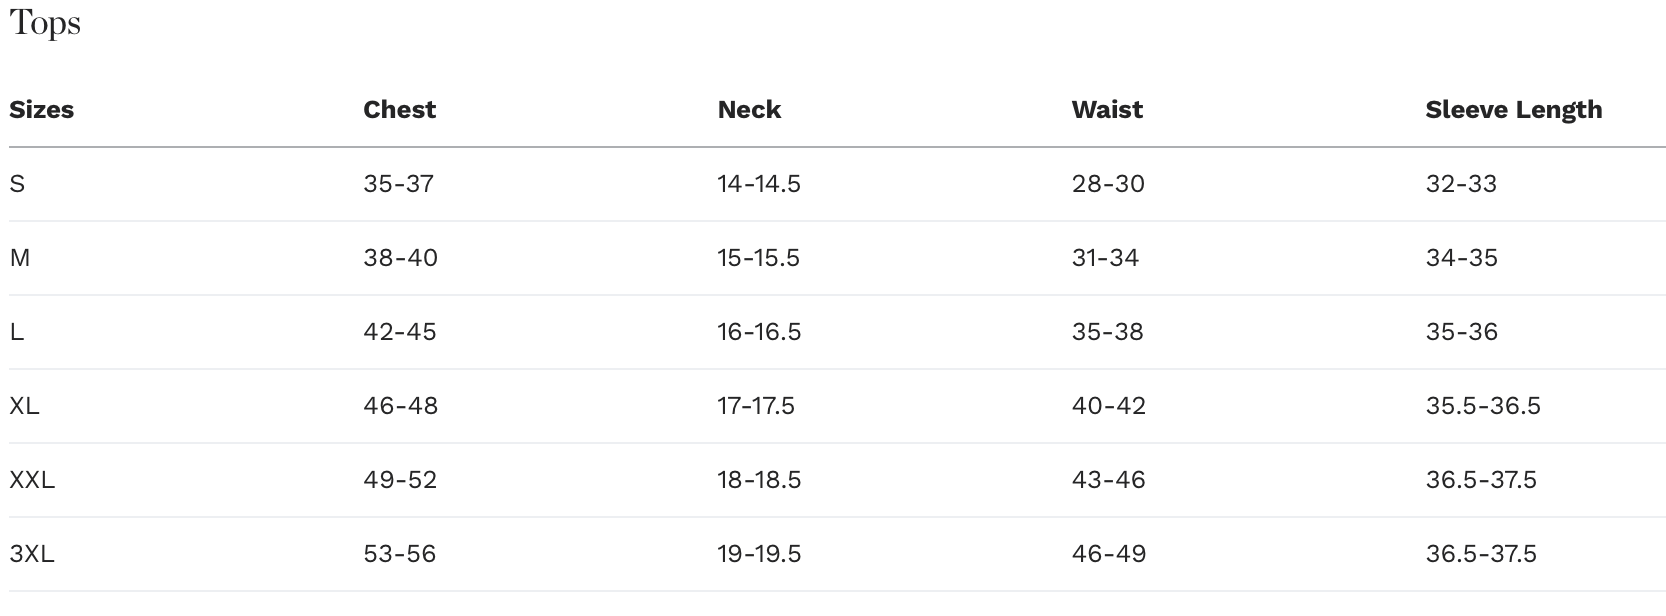Image resolution: width=1666 pixels, height=616 pixels.
Task: Click waist value 46-49
Action: (x=1108, y=554)
